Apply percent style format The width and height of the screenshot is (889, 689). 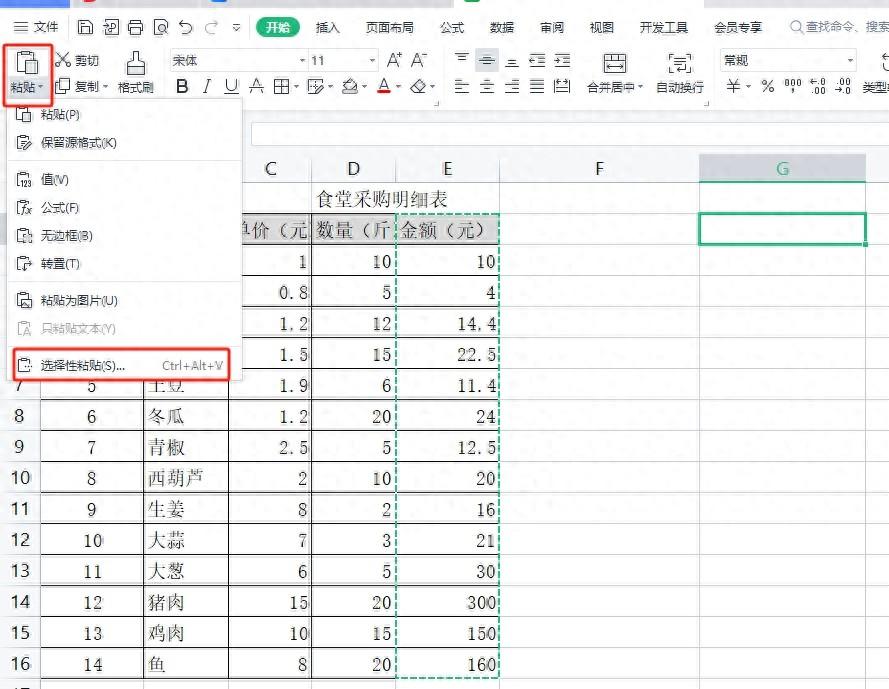768,86
